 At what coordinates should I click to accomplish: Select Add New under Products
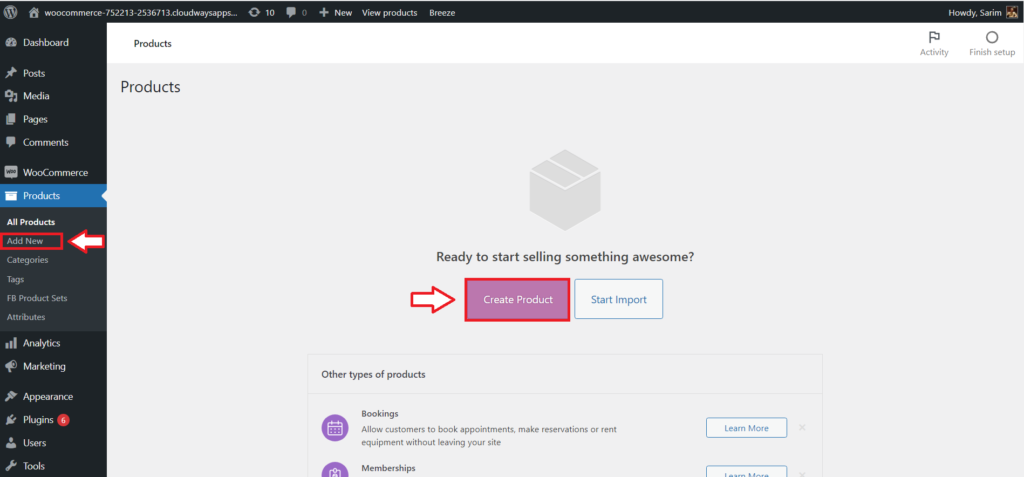(25, 241)
